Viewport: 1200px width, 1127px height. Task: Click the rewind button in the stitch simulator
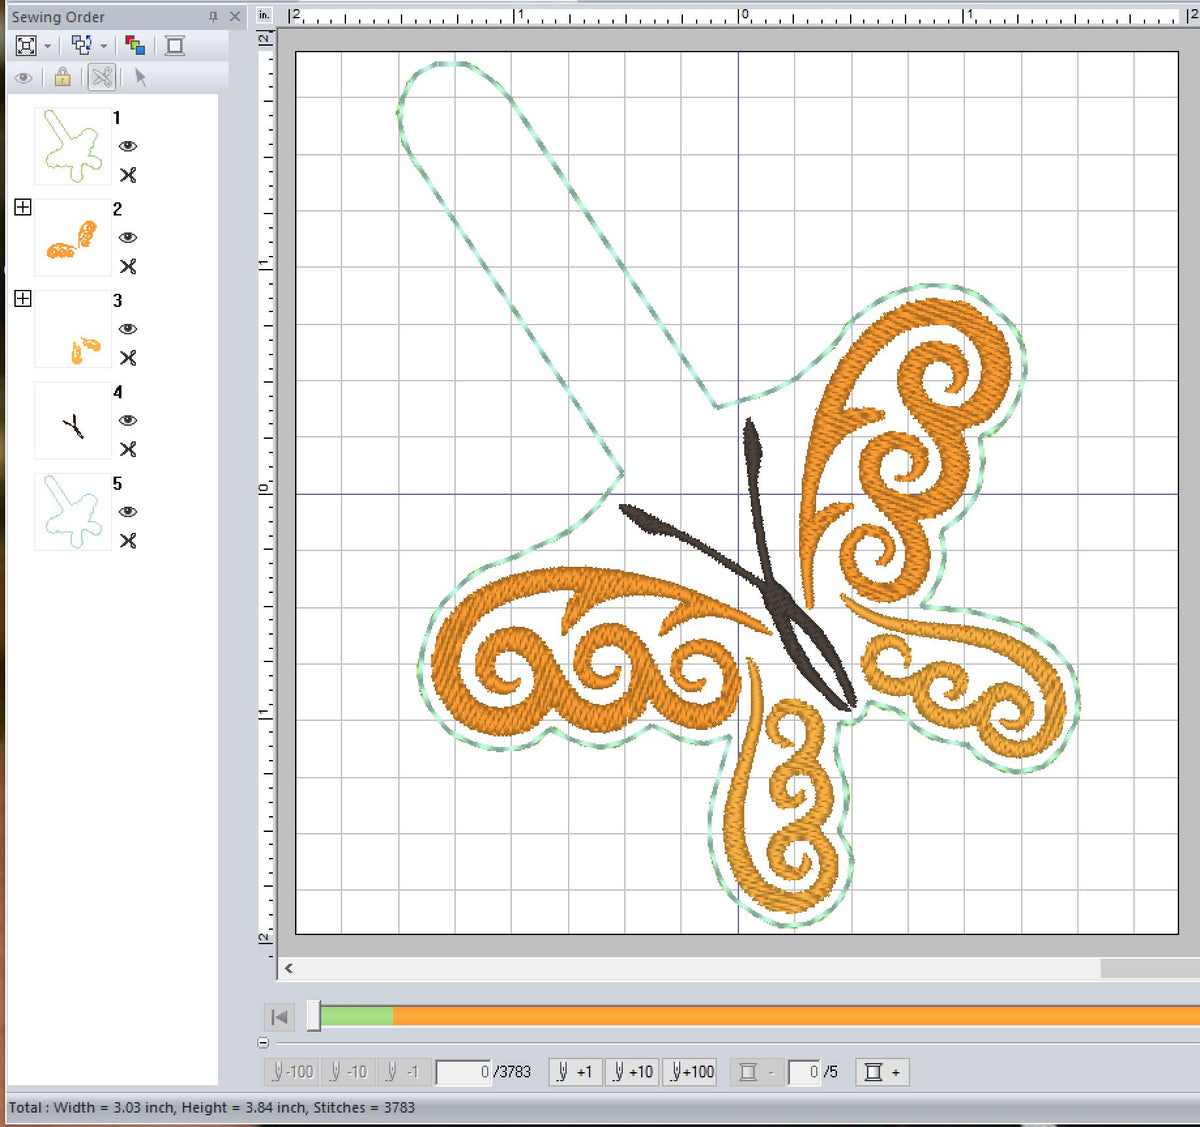coord(279,1016)
